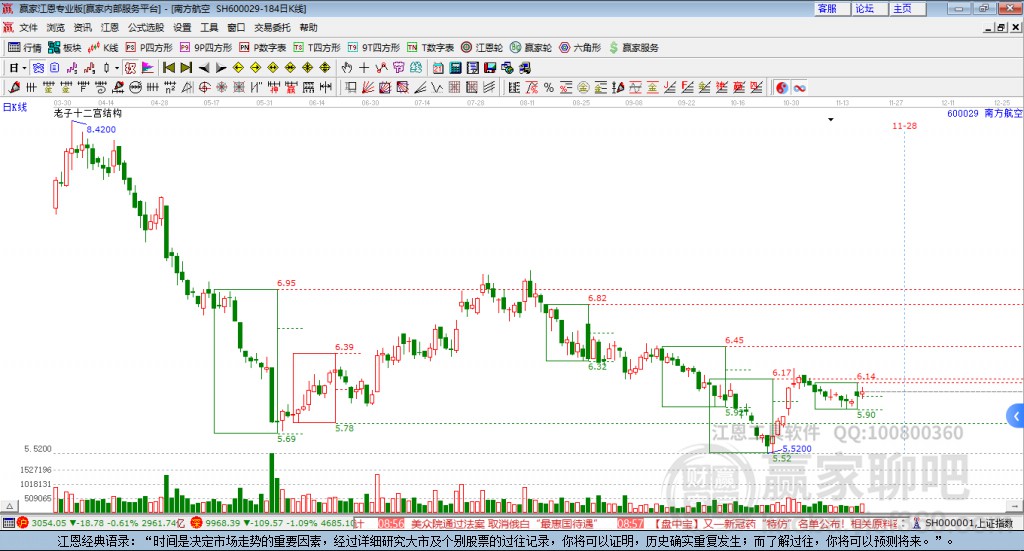Click the 深 Shenzhen index status icon
This screenshot has height=551, width=1024.
197,523
